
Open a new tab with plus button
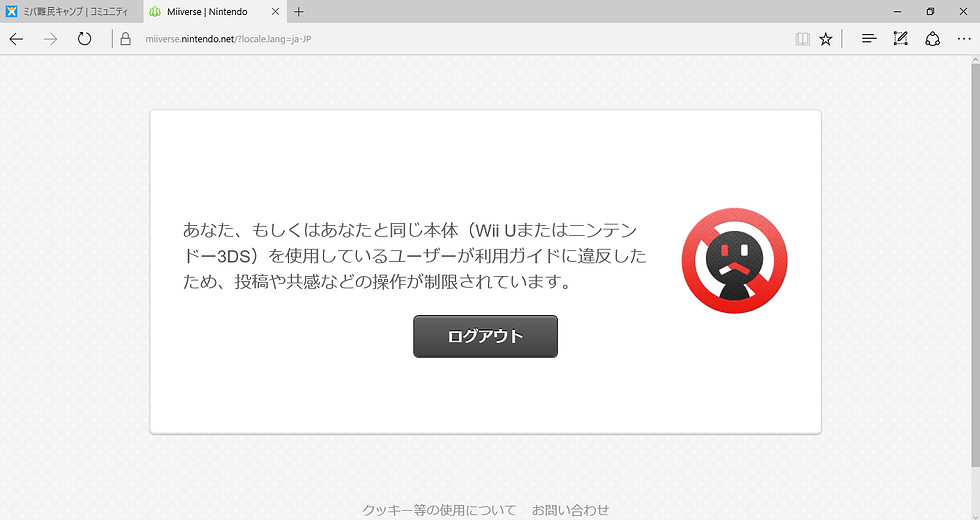tap(299, 11)
